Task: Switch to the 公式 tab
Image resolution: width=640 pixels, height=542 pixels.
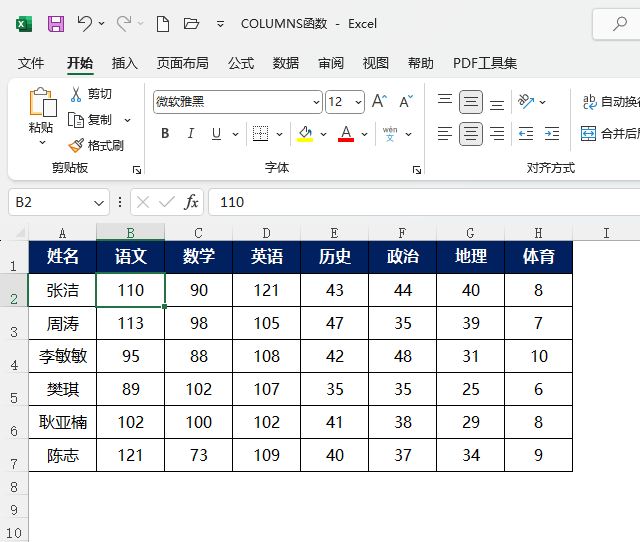Action: (241, 63)
